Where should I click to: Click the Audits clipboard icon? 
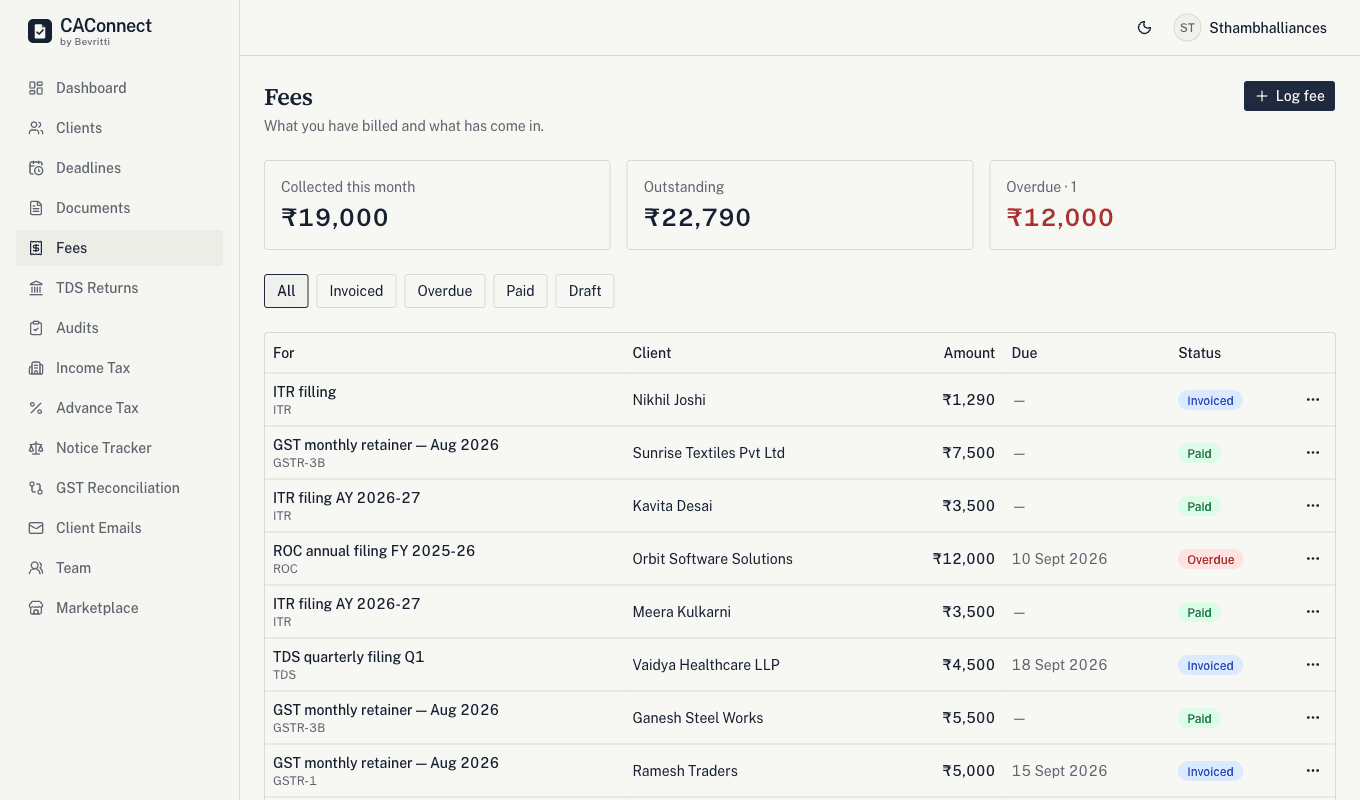click(x=36, y=328)
